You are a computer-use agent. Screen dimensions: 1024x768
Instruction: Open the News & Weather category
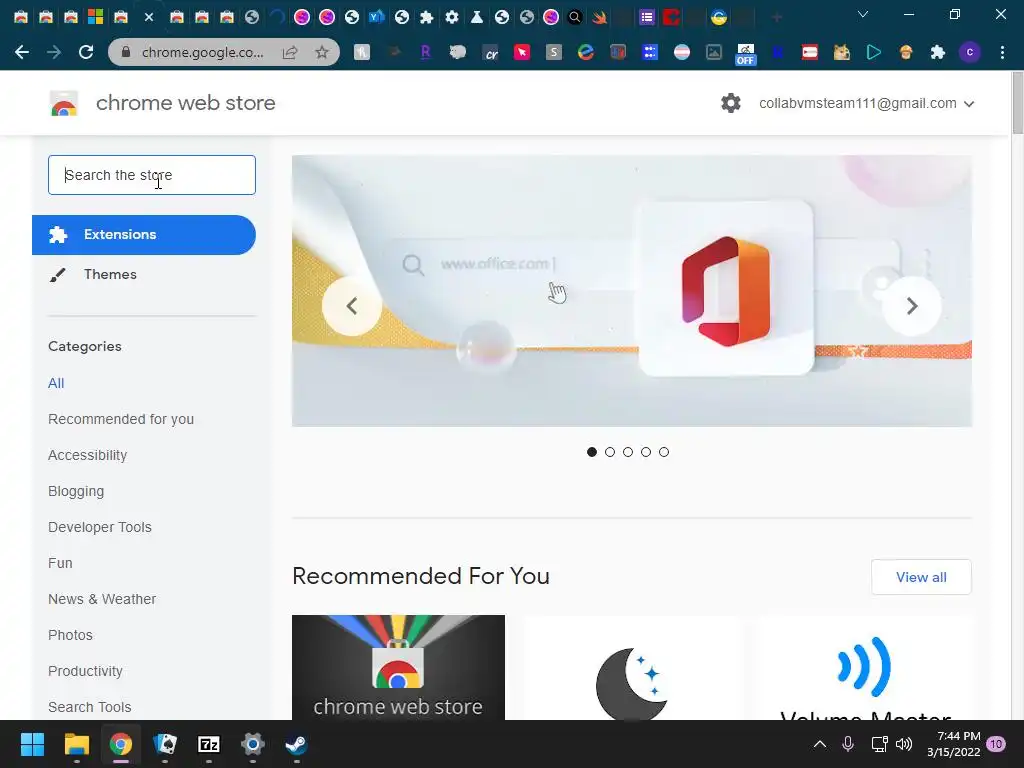point(102,599)
